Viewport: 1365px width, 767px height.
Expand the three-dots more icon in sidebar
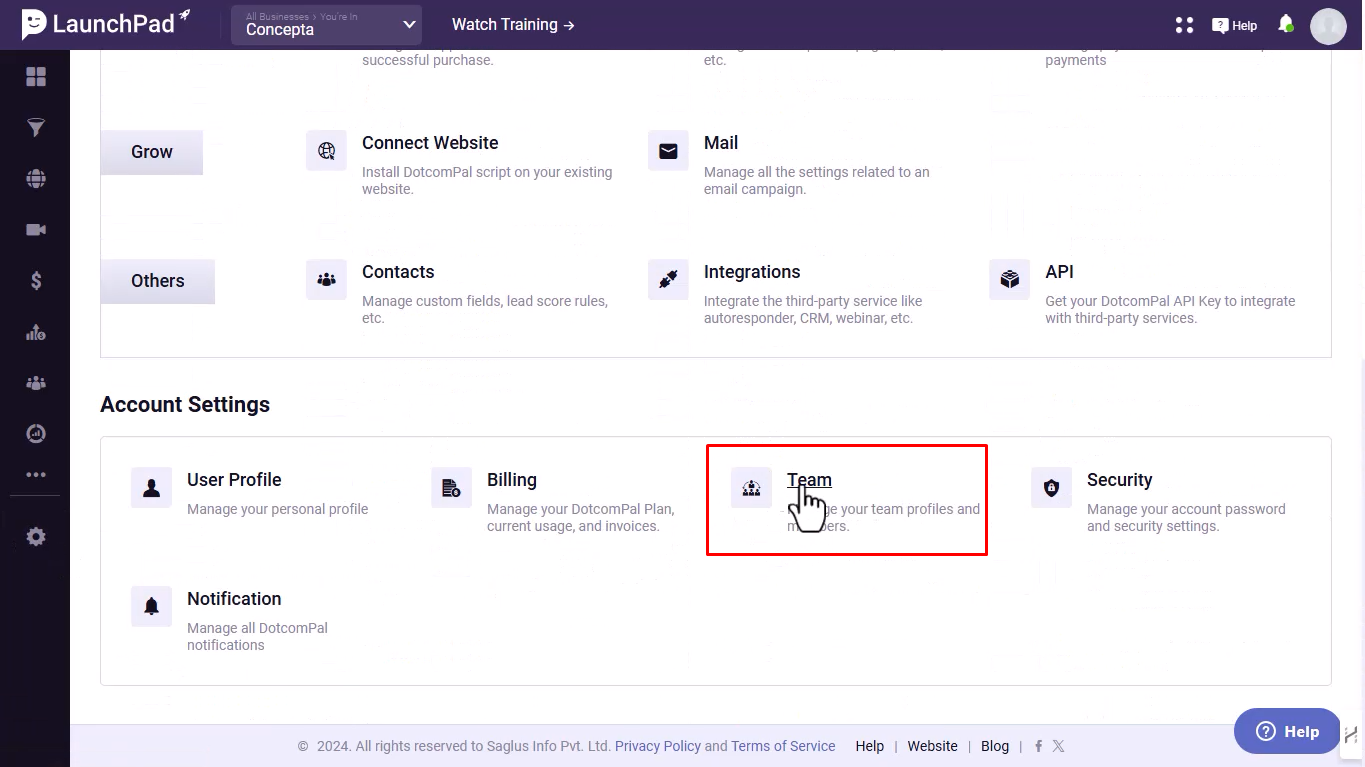(x=36, y=475)
